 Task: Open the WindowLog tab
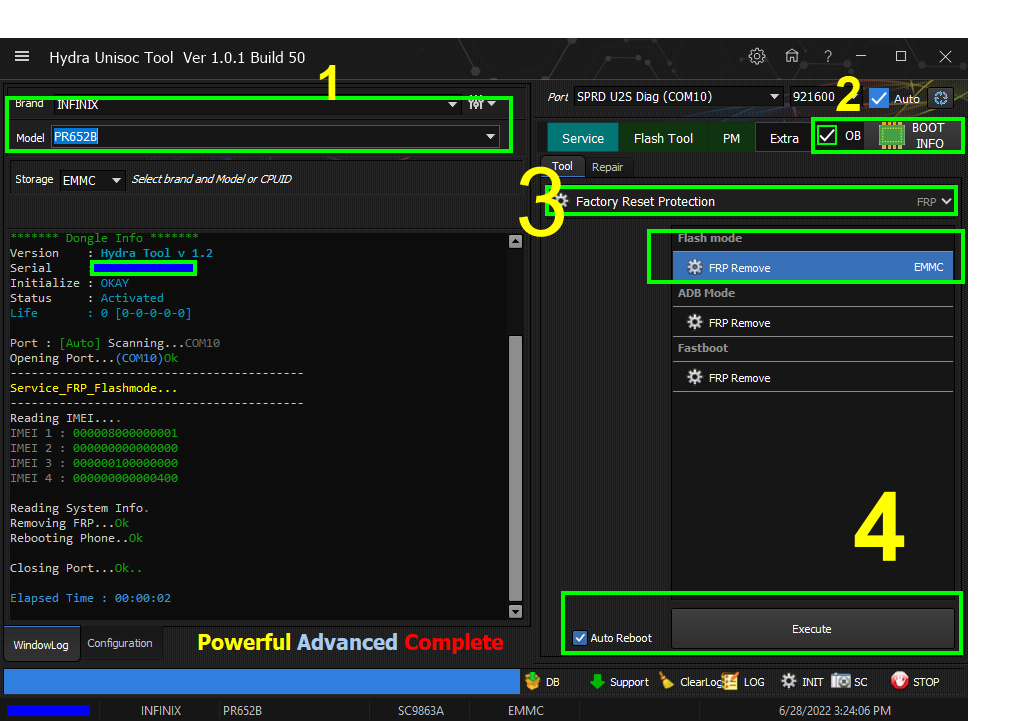click(x=41, y=644)
